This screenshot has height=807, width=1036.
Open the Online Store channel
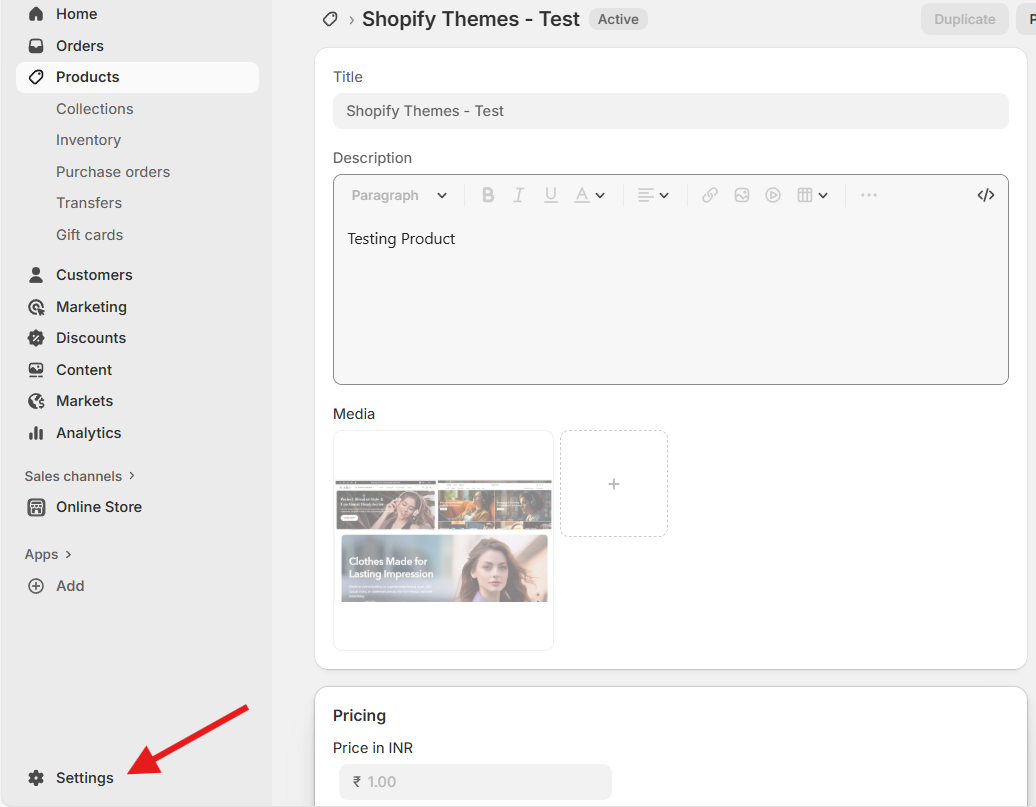[98, 507]
